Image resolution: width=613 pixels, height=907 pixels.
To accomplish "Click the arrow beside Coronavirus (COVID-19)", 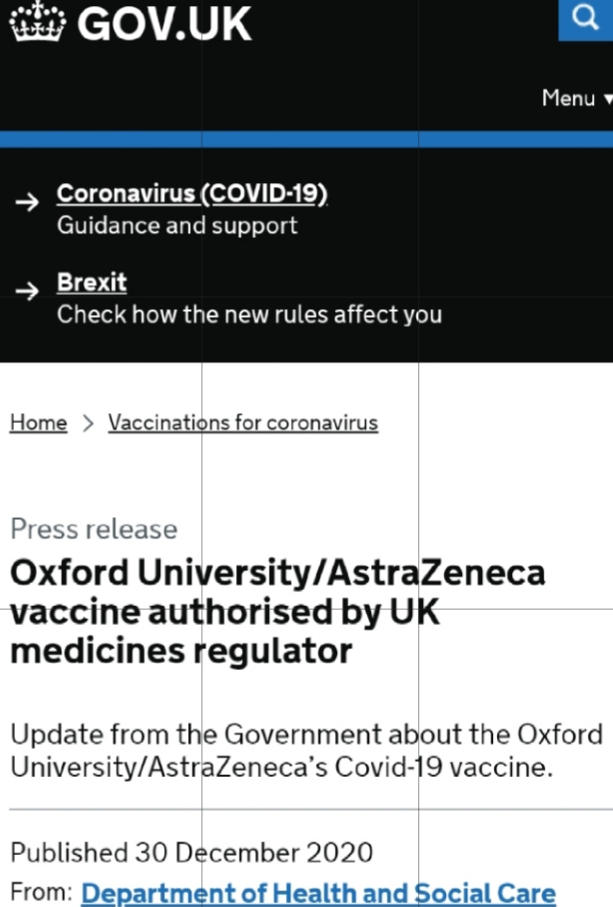I will tap(29, 202).
